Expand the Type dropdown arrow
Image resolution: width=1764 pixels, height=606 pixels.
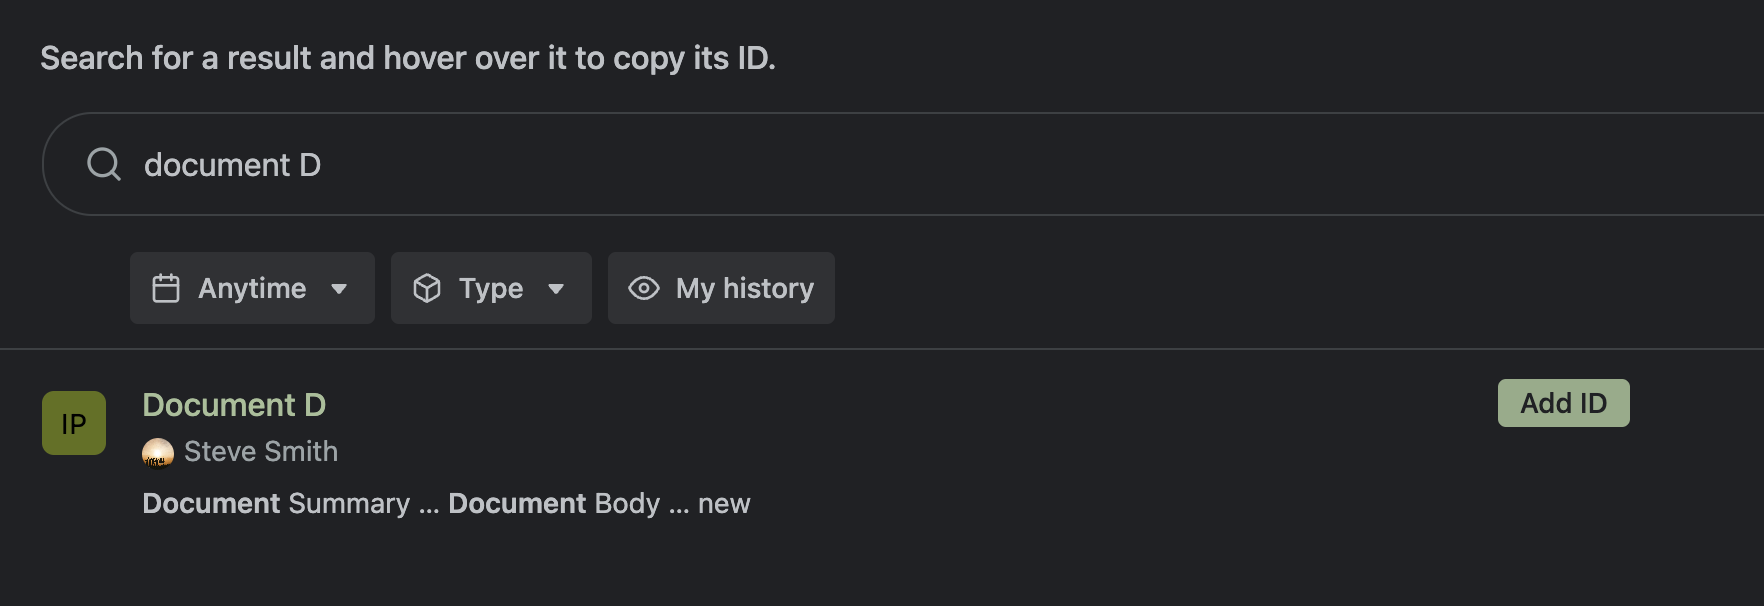click(556, 289)
